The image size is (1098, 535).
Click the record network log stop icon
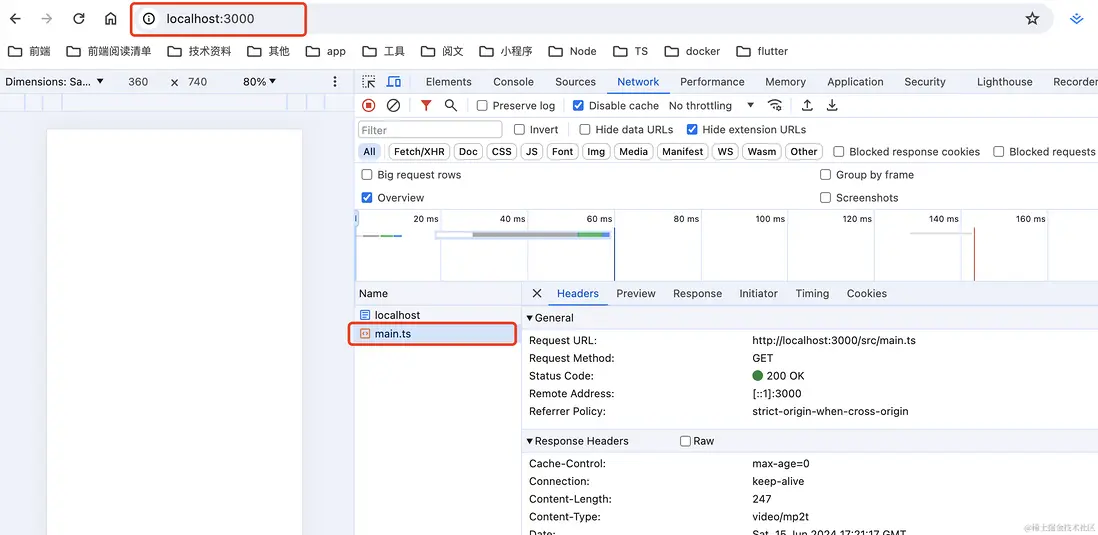(368, 105)
